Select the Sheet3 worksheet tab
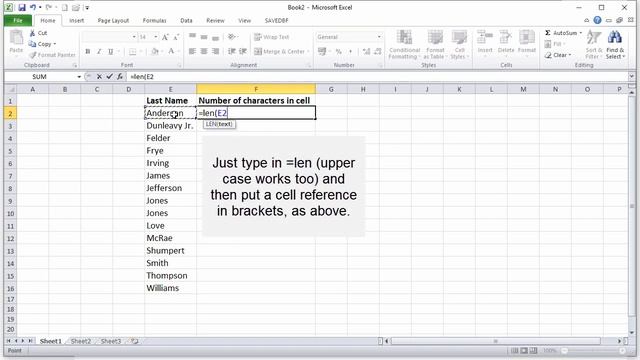 pos(111,341)
